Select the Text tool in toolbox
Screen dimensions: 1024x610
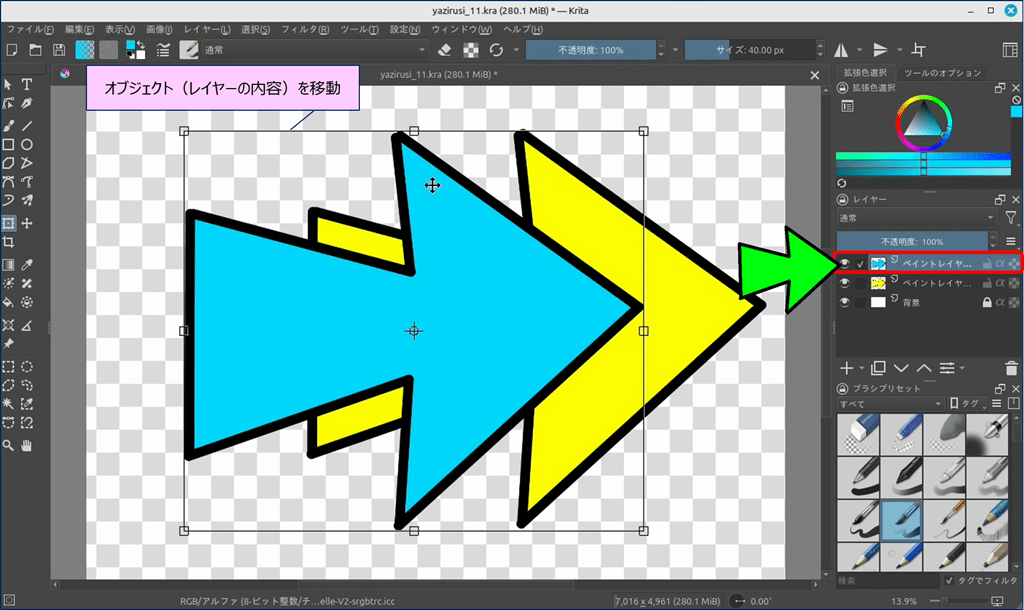pyautogui.click(x=27, y=84)
